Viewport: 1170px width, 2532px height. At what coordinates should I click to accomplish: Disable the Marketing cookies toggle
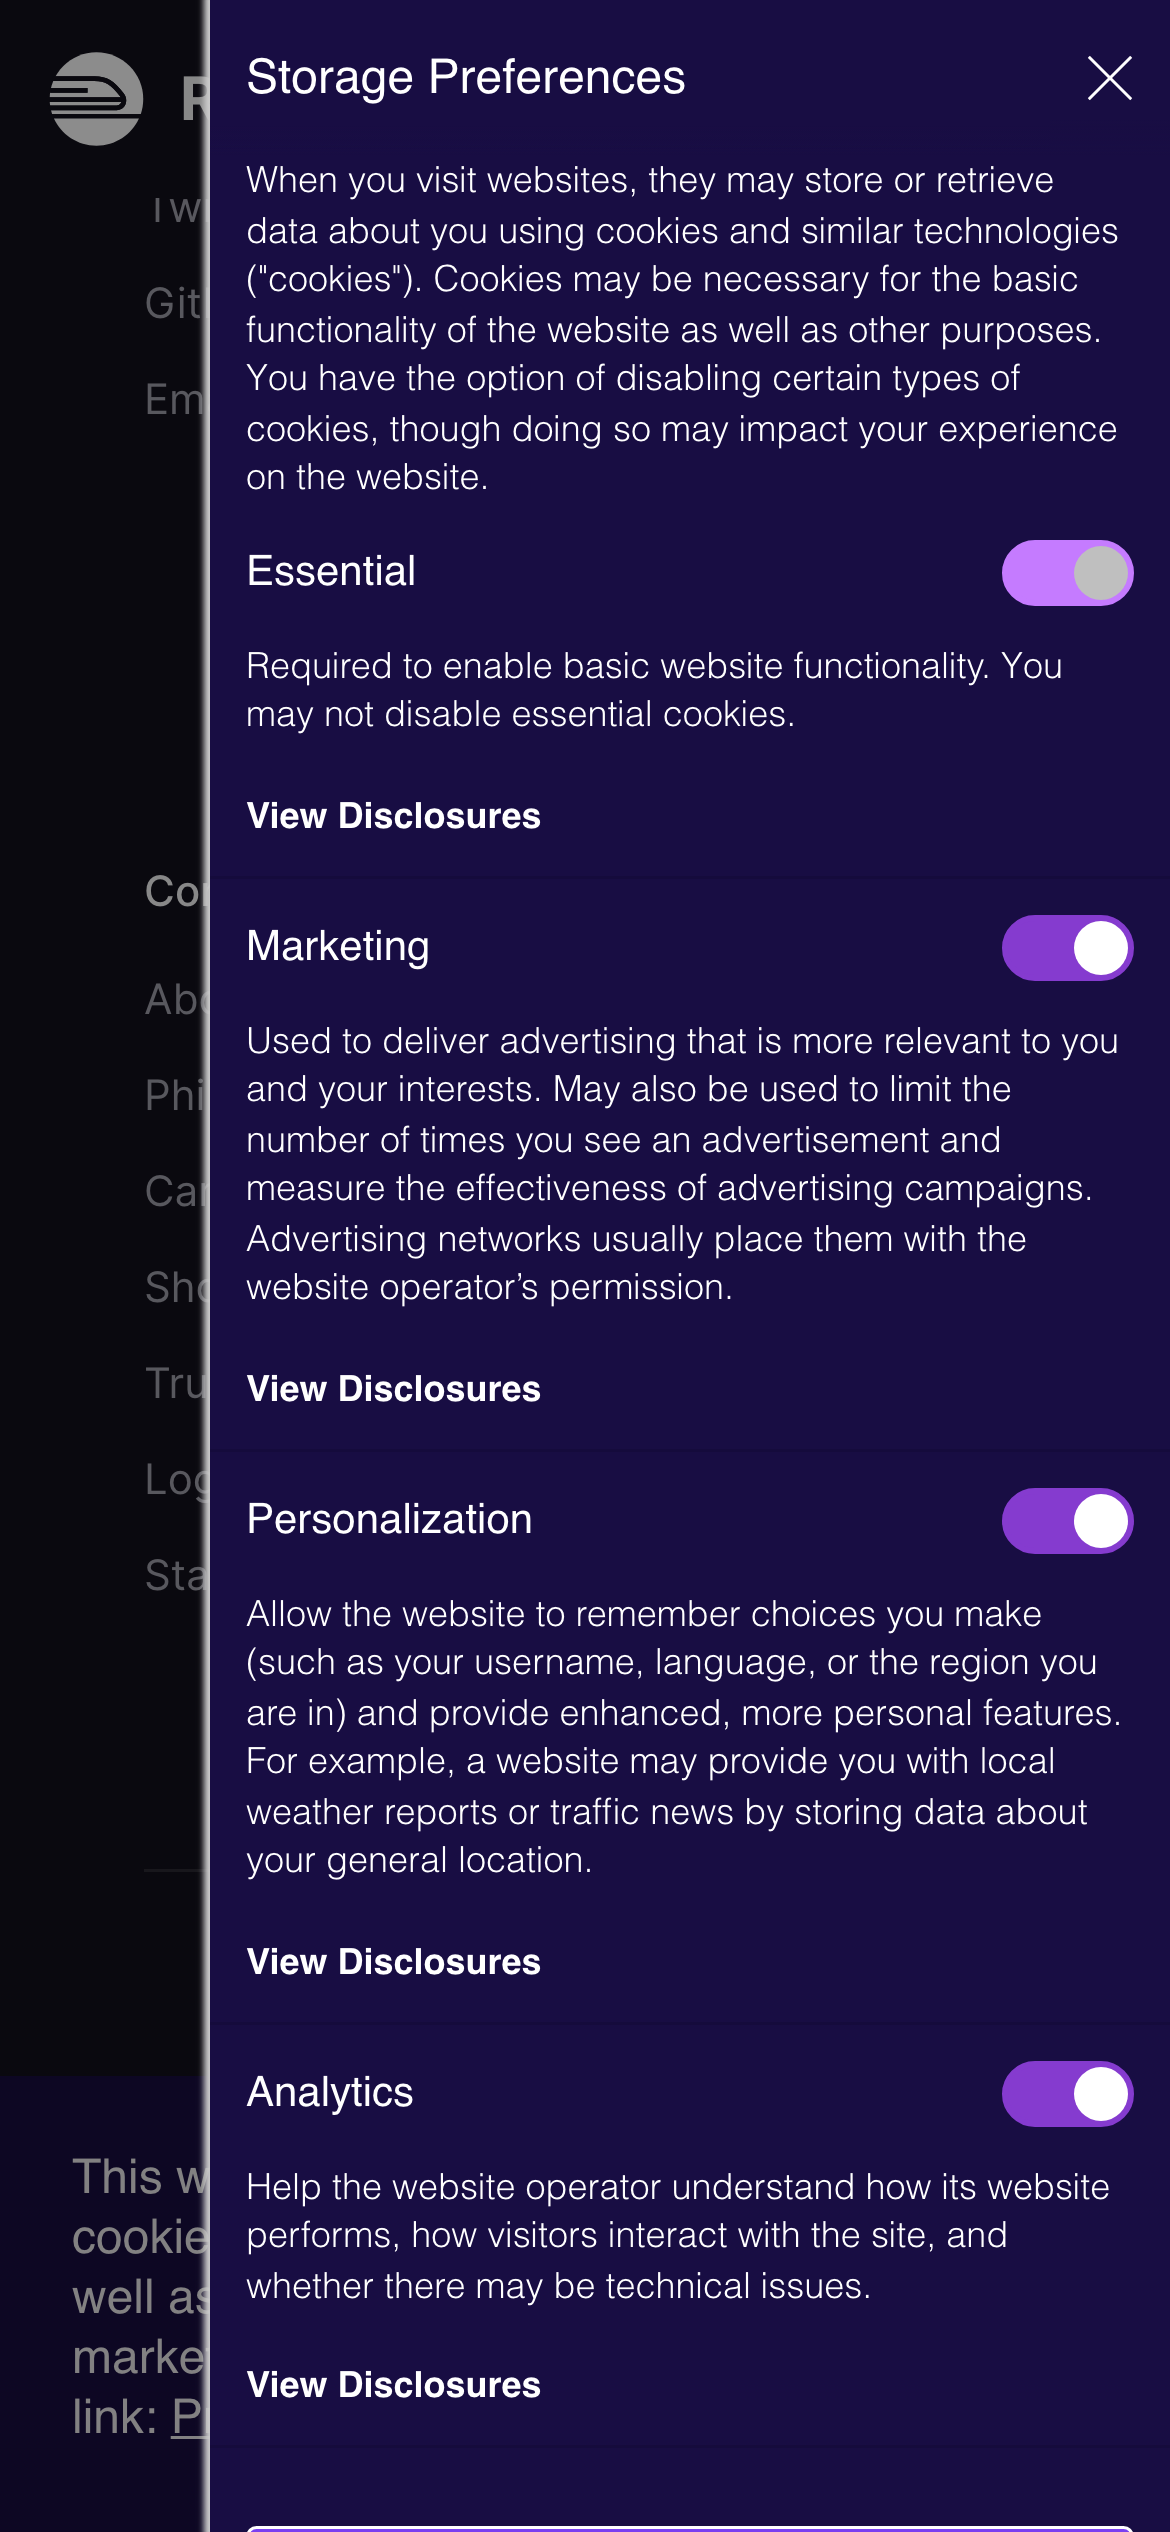(1067, 948)
